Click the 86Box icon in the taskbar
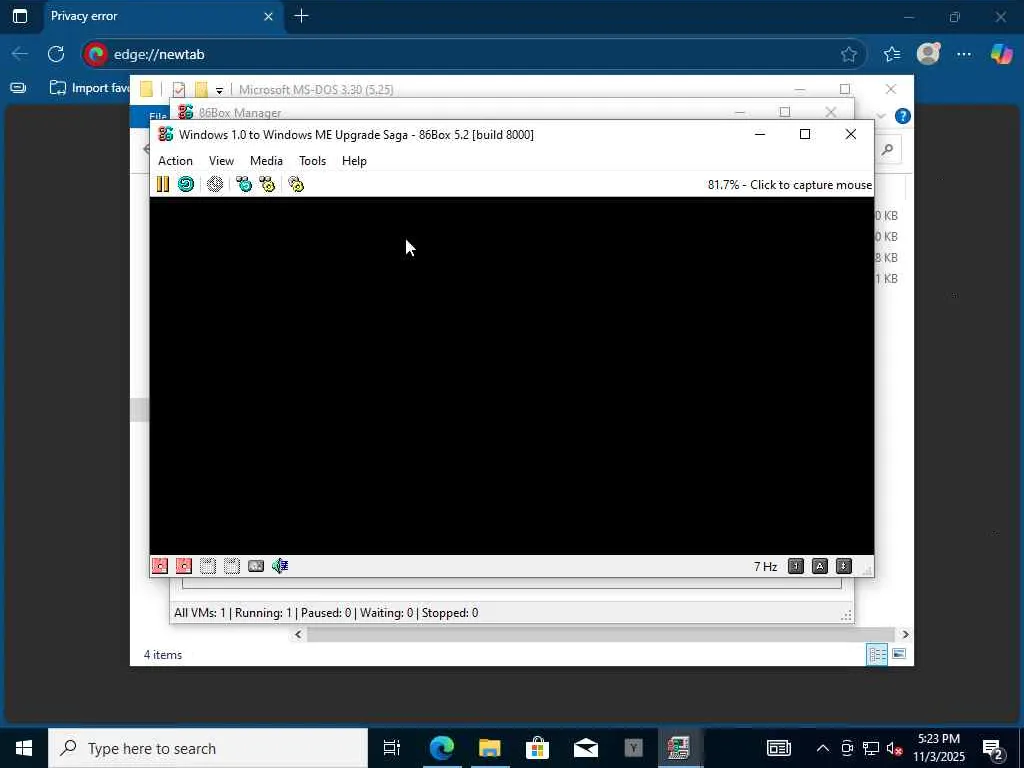Viewport: 1024px width, 768px height. 679,748
